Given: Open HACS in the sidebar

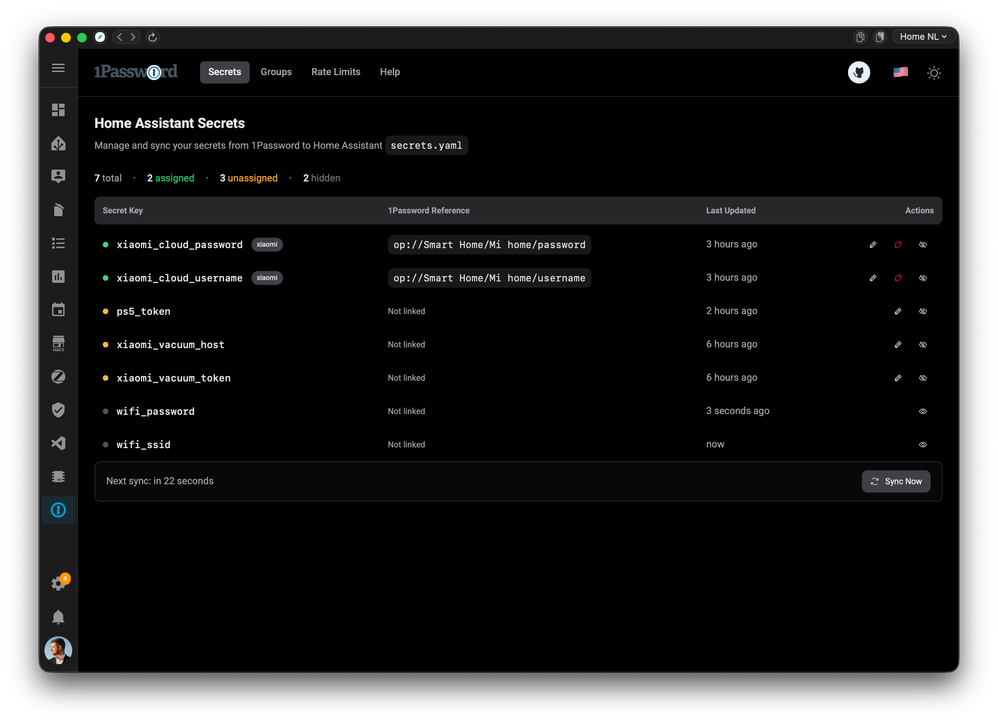Looking at the screenshot, I should (58, 344).
